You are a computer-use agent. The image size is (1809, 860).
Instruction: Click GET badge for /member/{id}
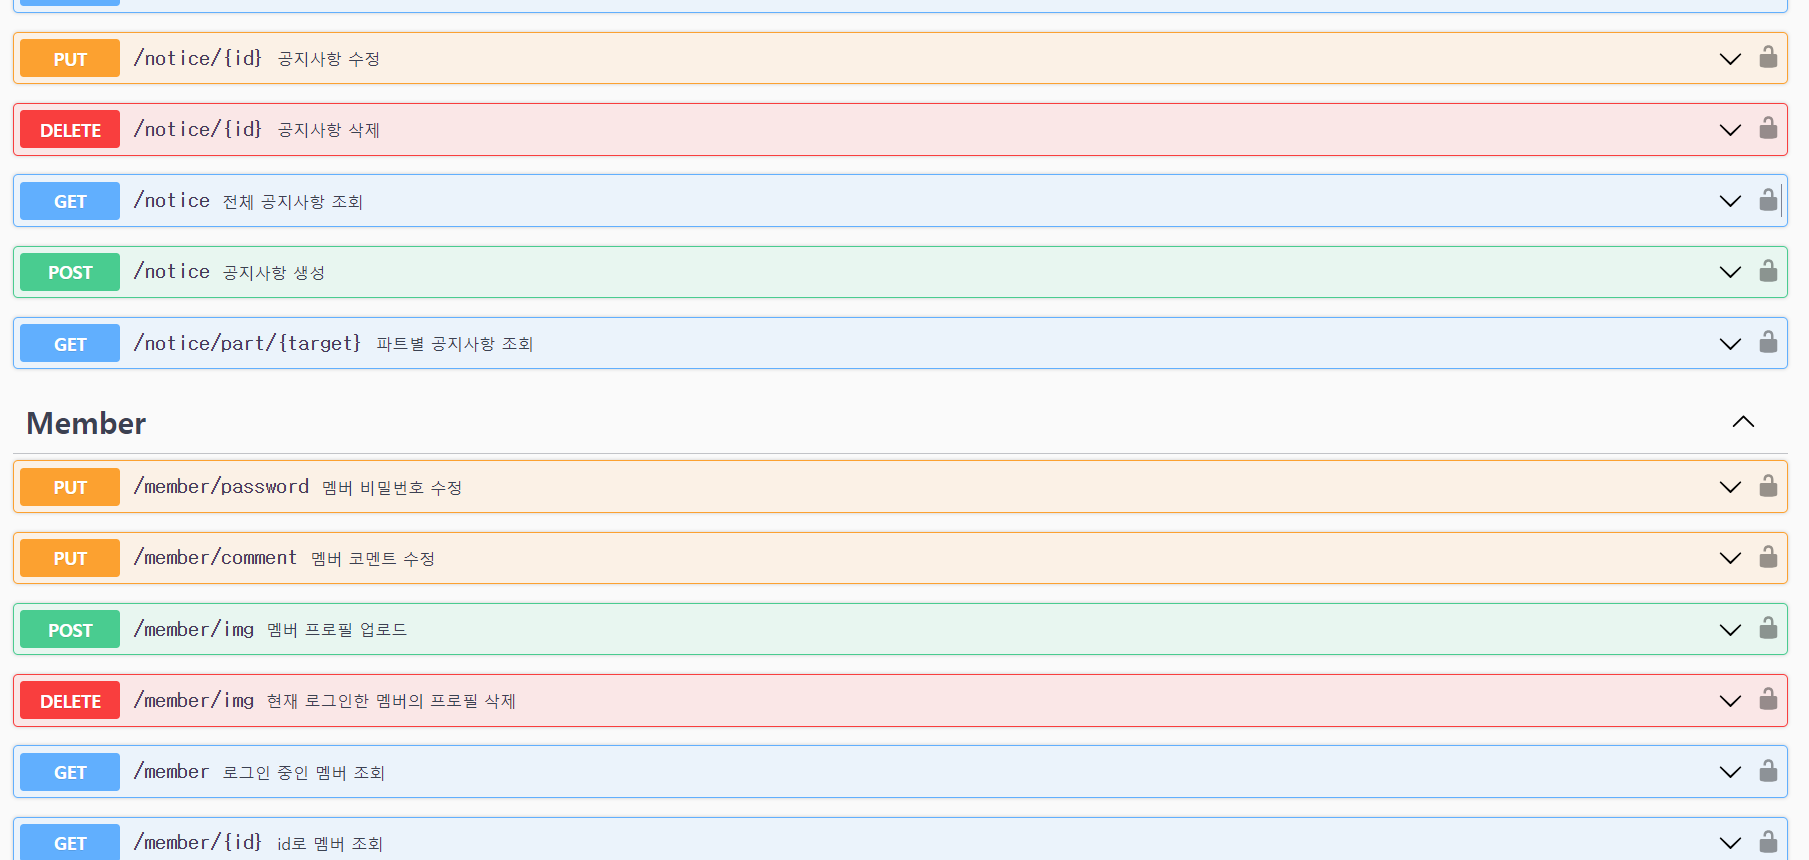pos(70,842)
